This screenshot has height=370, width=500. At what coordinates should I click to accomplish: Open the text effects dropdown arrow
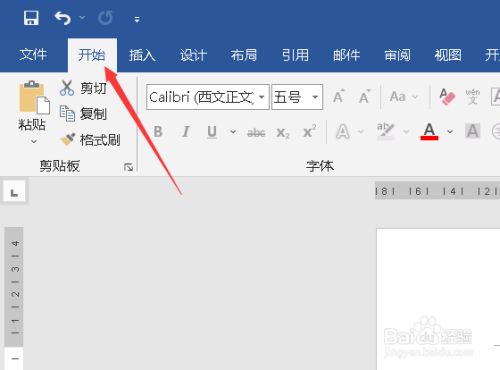click(360, 132)
